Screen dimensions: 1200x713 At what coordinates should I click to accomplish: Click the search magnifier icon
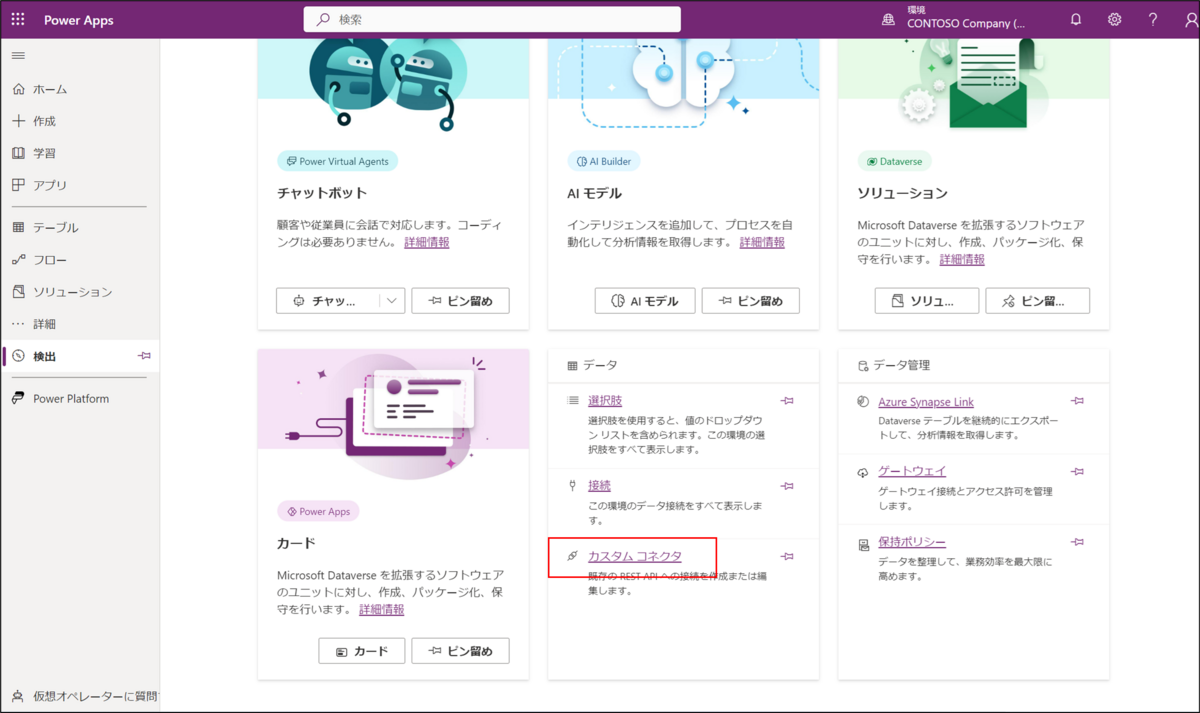323,20
